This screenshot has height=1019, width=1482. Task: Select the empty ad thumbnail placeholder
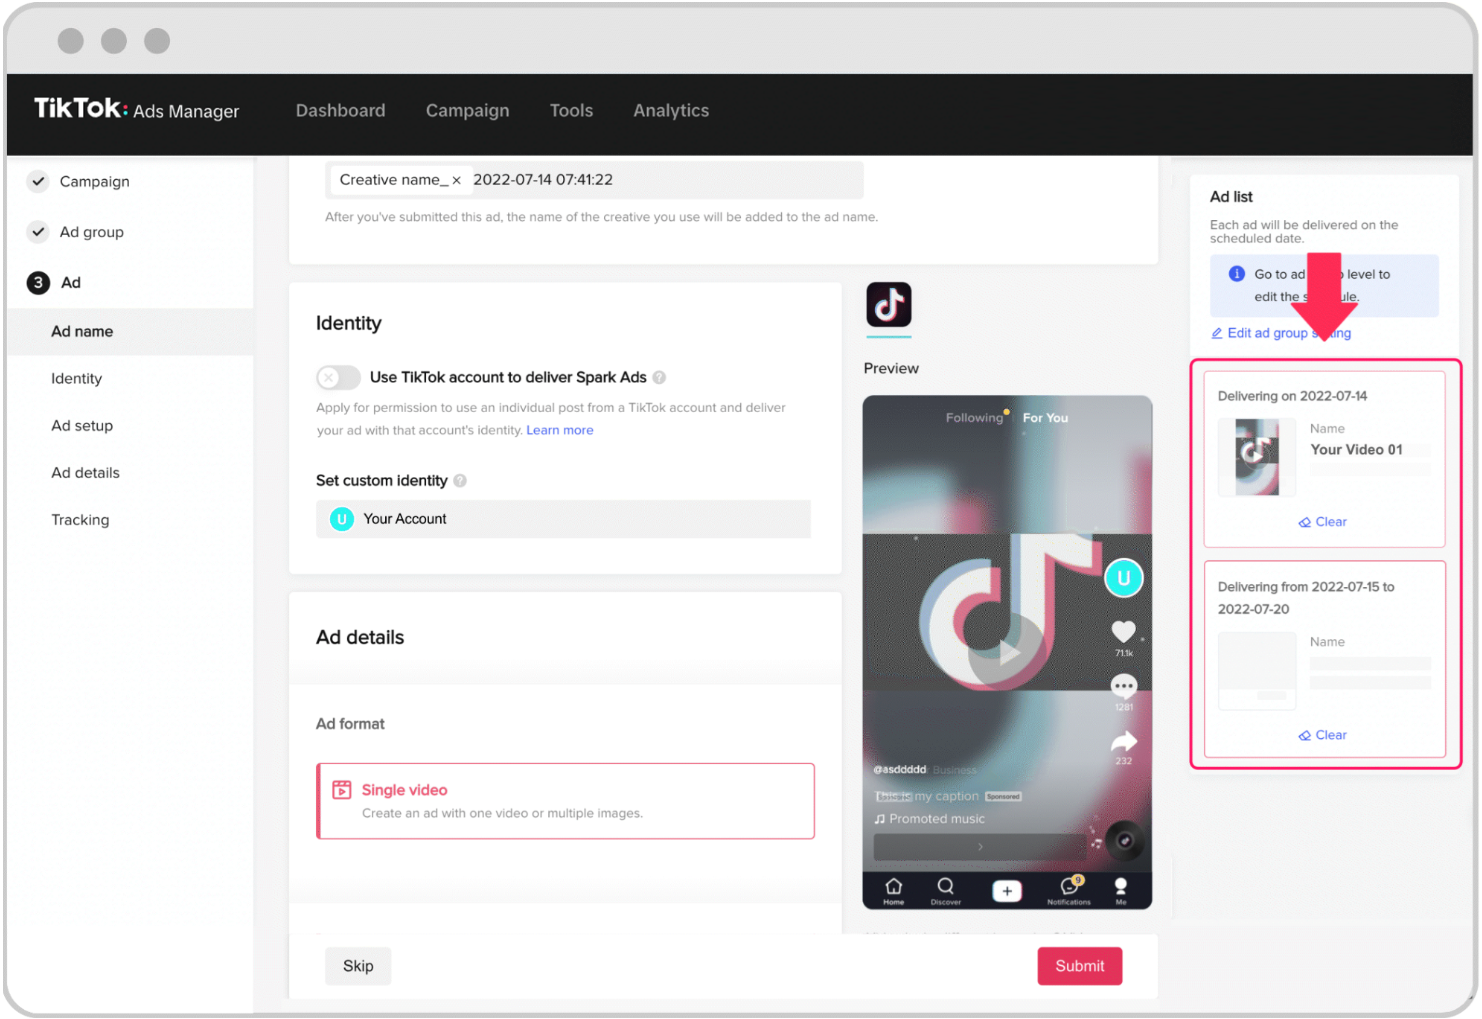pyautogui.click(x=1257, y=670)
